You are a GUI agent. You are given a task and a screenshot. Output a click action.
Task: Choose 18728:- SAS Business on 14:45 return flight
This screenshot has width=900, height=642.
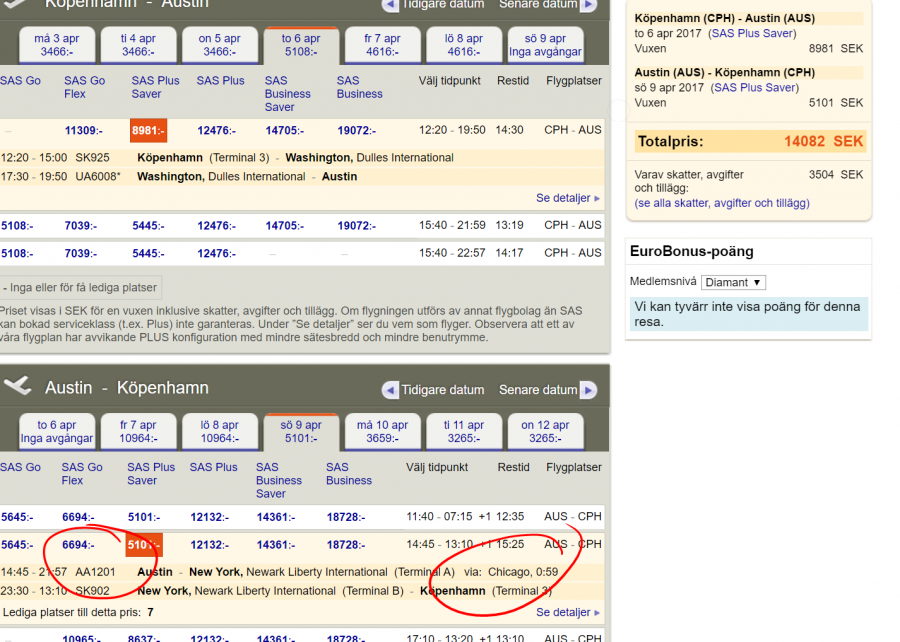[346, 545]
